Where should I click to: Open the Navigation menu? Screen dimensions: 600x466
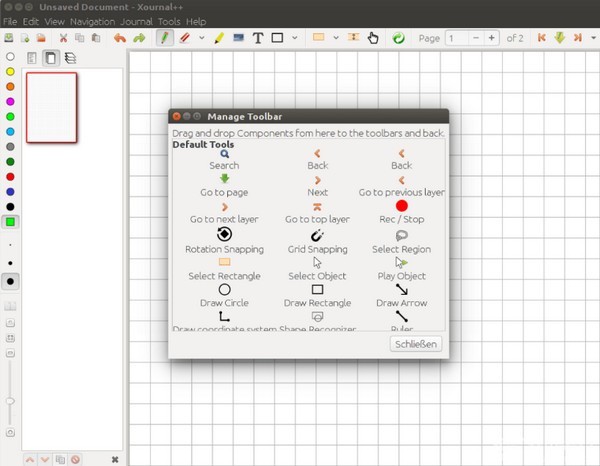[x=93, y=21]
